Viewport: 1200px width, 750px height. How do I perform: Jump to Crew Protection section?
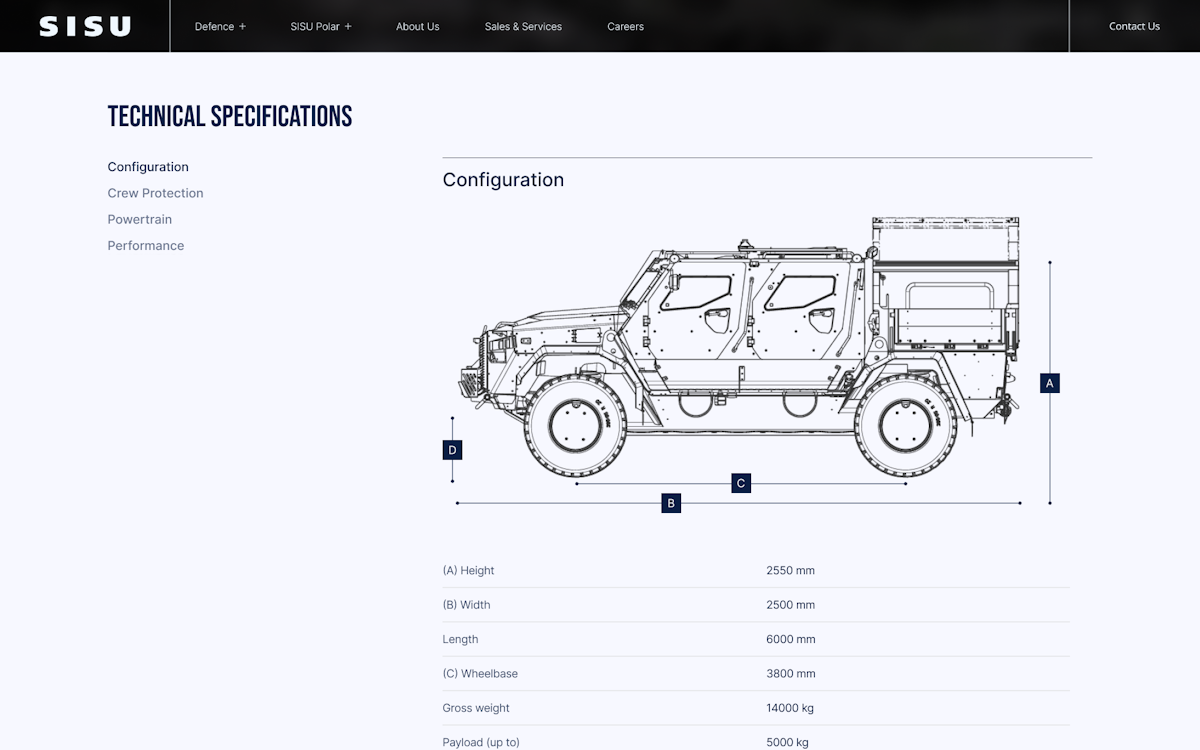point(155,193)
